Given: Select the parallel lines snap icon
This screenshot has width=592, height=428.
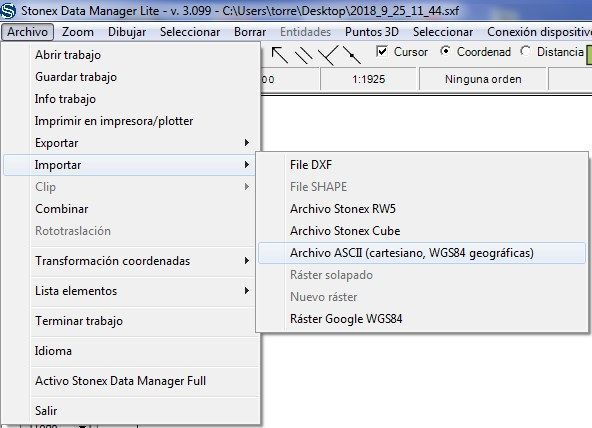Looking at the screenshot, I should coord(304,55).
